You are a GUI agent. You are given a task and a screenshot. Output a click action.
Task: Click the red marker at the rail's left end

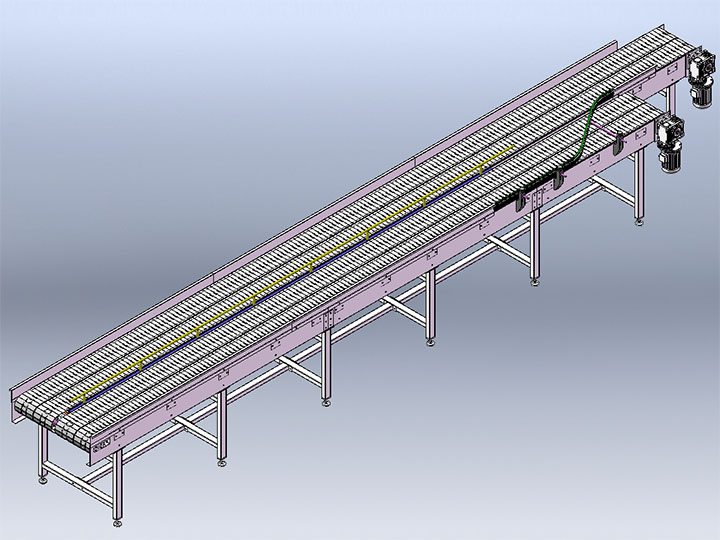pyautogui.click(x=66, y=411)
